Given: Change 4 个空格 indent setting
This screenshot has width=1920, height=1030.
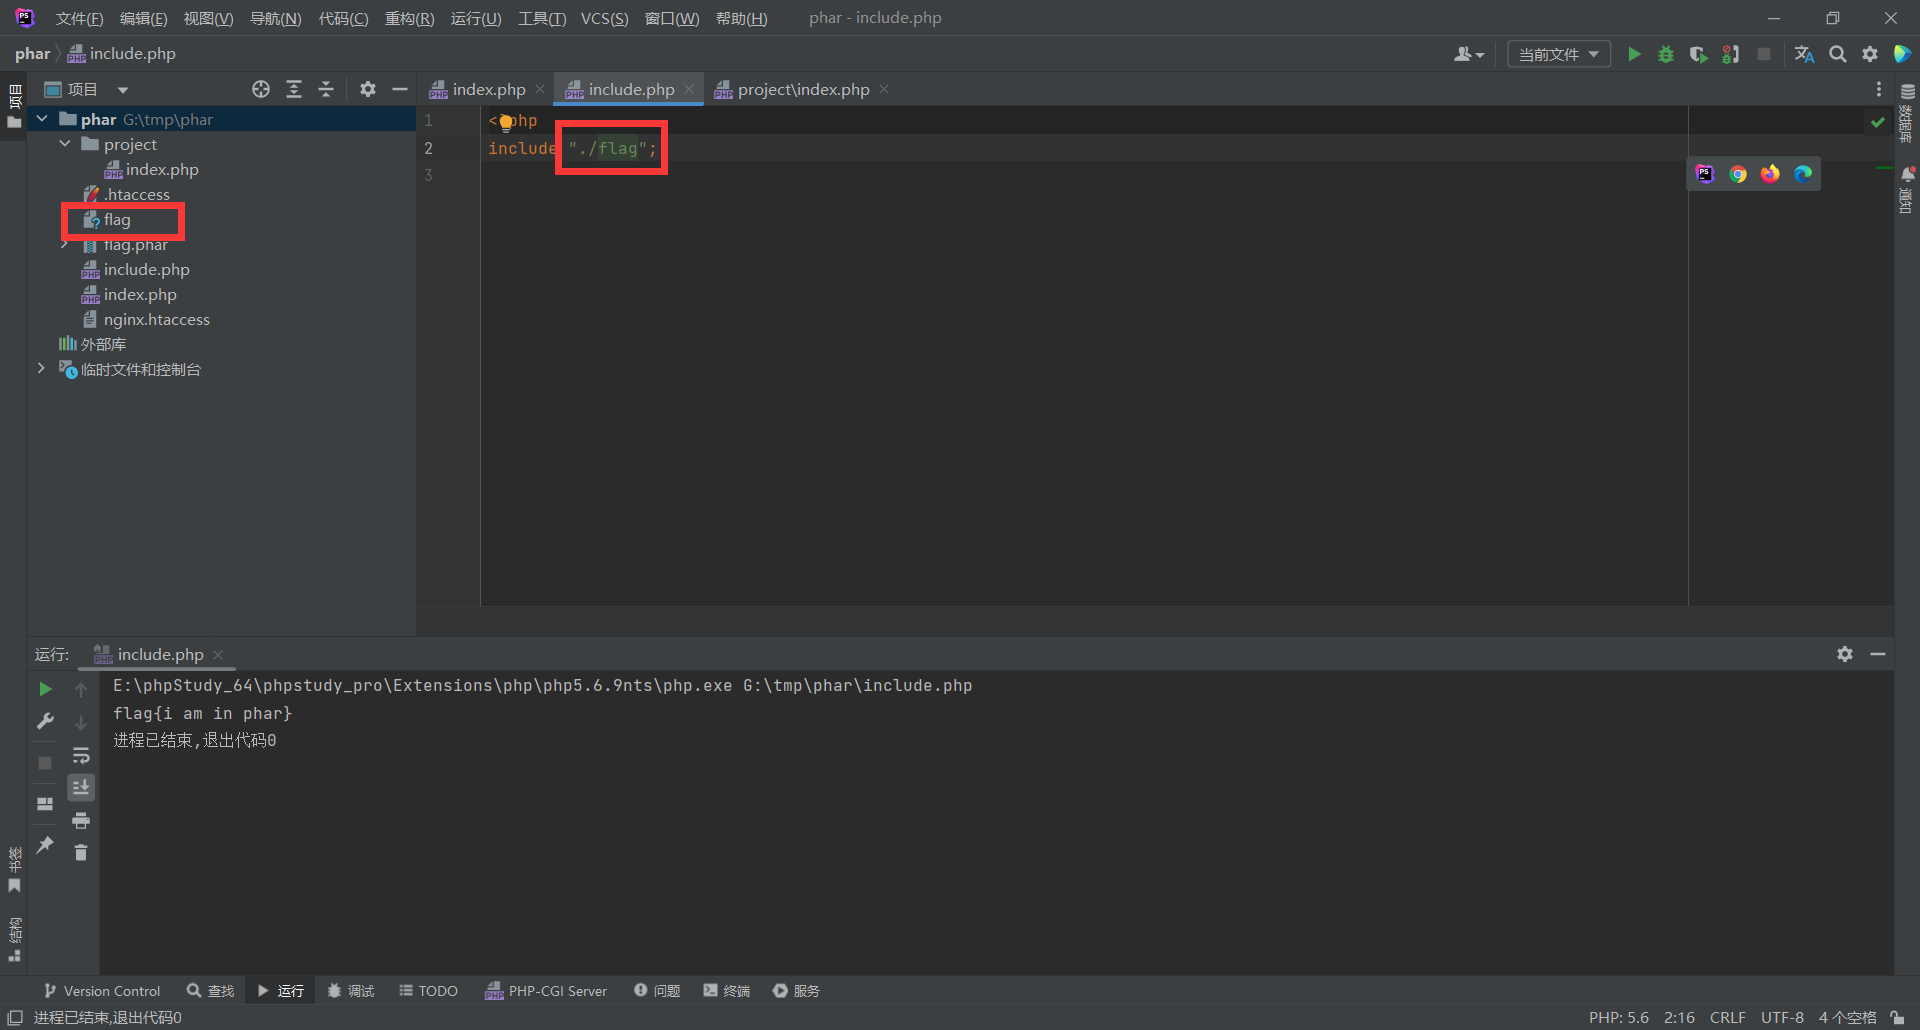Looking at the screenshot, I should tap(1847, 1017).
